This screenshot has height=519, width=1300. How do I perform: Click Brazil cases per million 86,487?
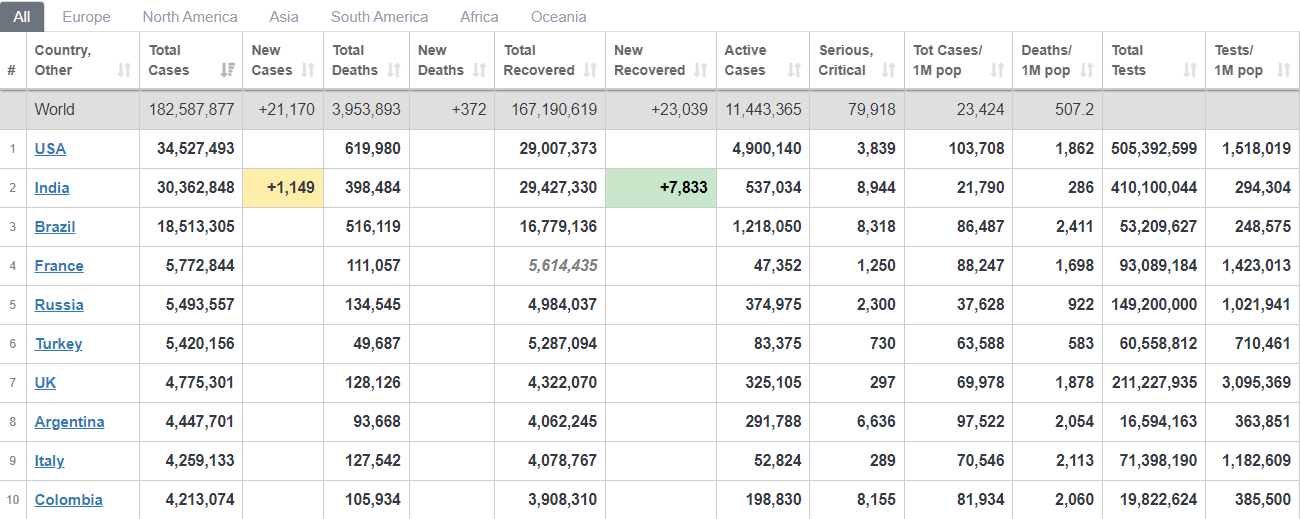(x=980, y=227)
